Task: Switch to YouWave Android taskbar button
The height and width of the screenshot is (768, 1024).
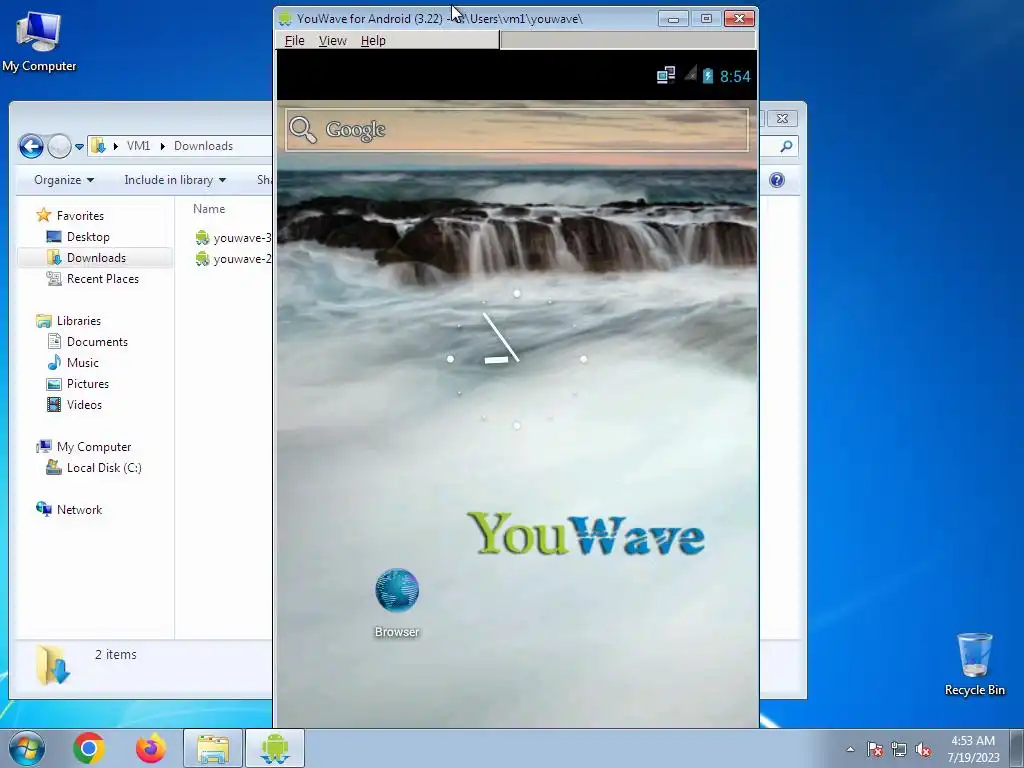Action: pyautogui.click(x=275, y=748)
